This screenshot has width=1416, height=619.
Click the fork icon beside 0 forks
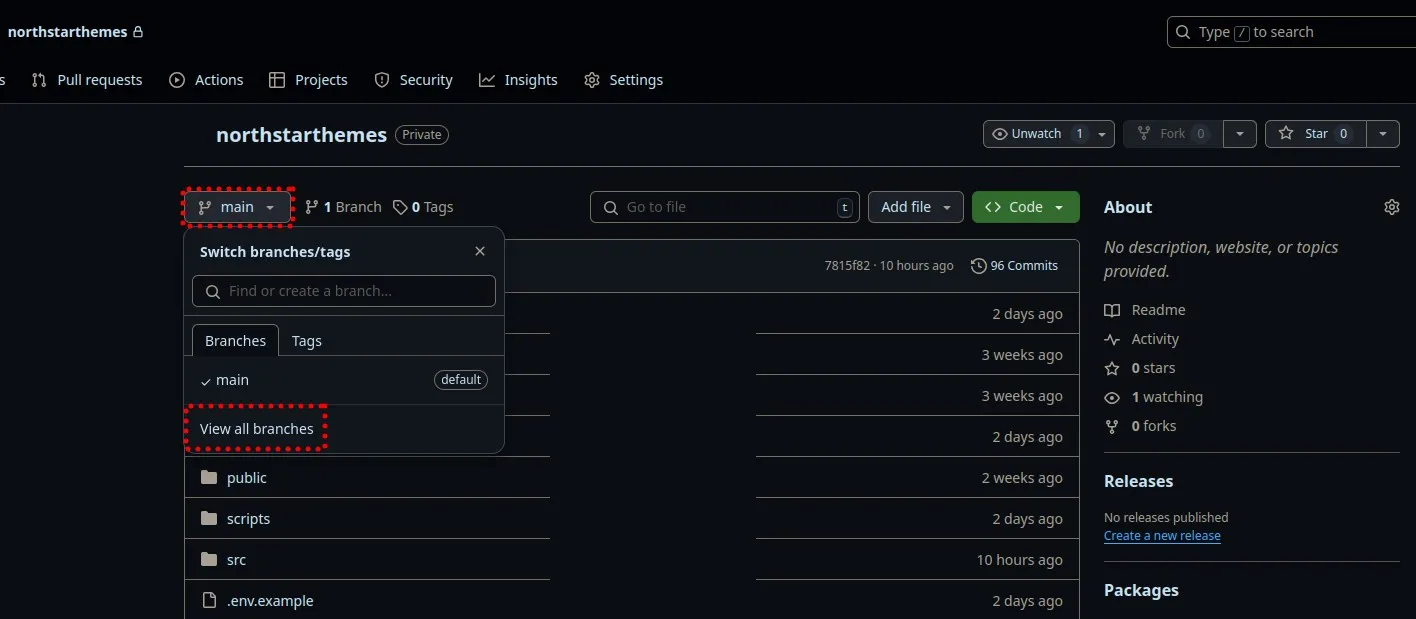[x=1112, y=426]
